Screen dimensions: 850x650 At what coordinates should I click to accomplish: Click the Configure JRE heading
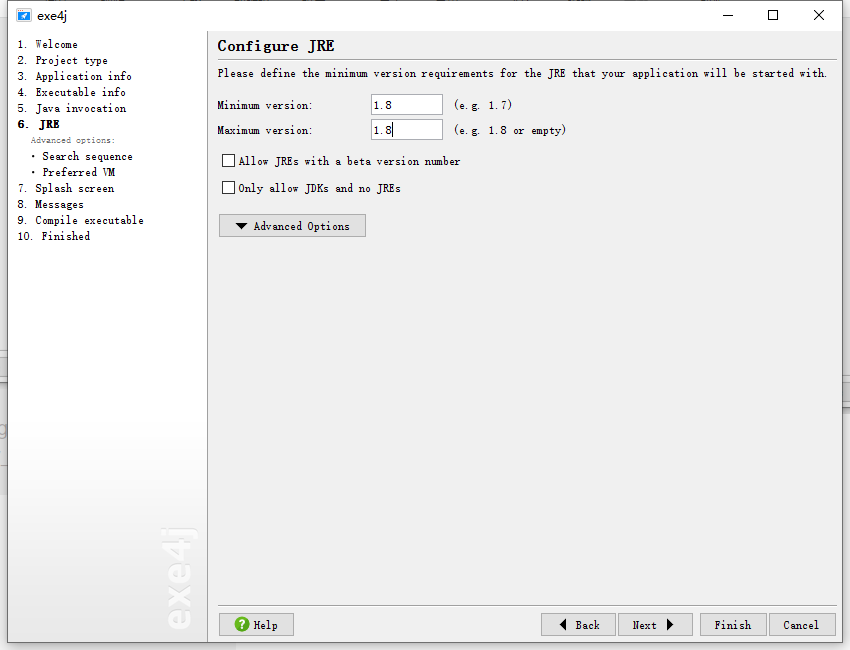pyautogui.click(x=275, y=46)
